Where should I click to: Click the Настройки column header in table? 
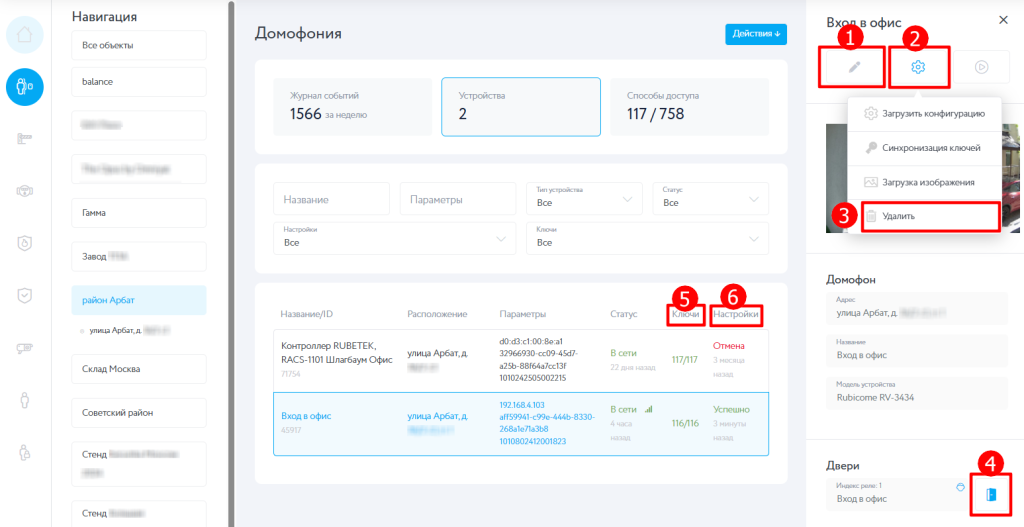(736, 314)
